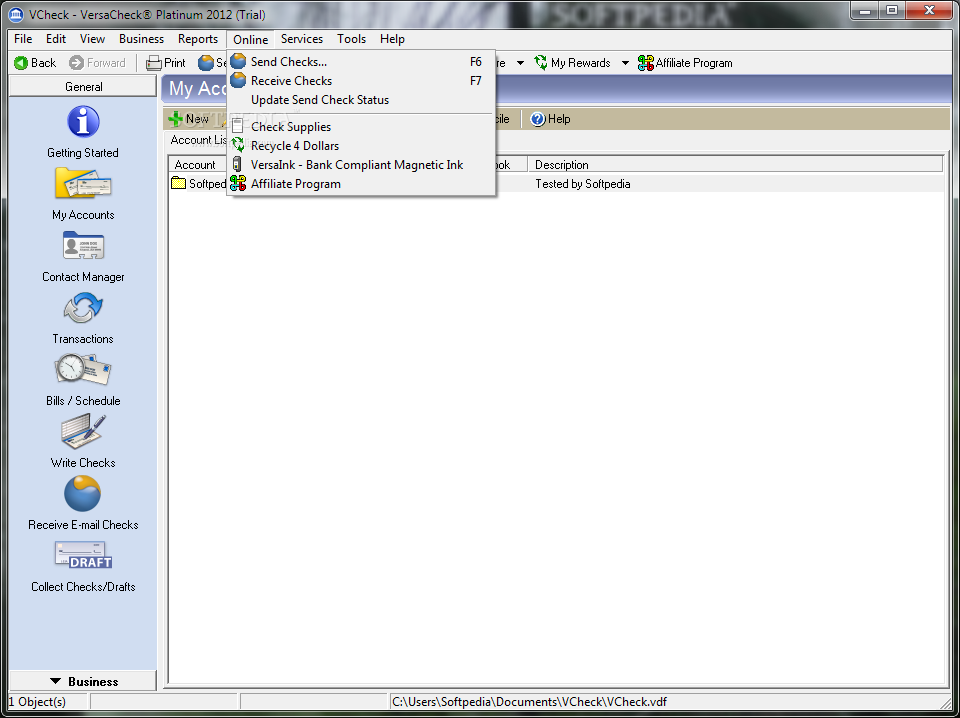Image resolution: width=960 pixels, height=718 pixels.
Task: Sort by the Account column header
Action: tap(195, 165)
